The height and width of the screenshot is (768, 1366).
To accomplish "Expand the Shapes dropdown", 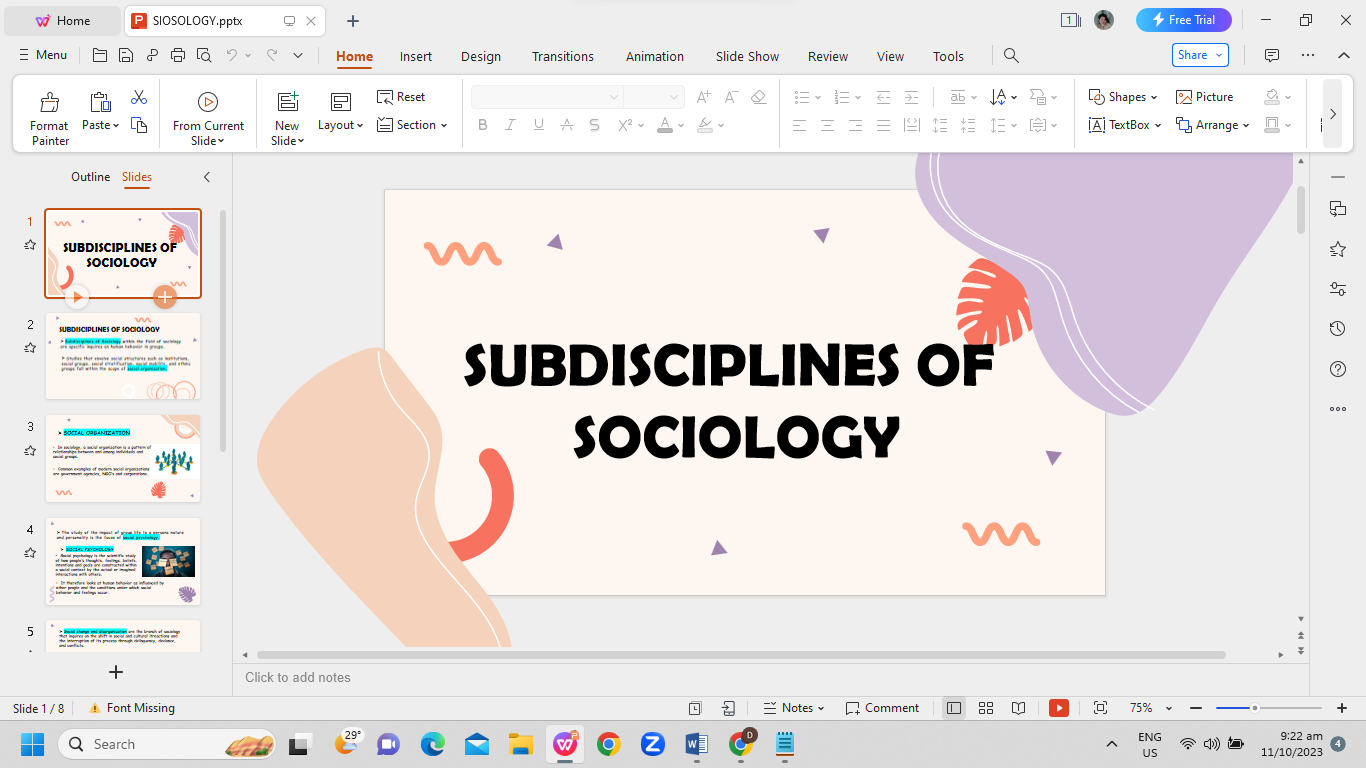I will pos(1153,97).
